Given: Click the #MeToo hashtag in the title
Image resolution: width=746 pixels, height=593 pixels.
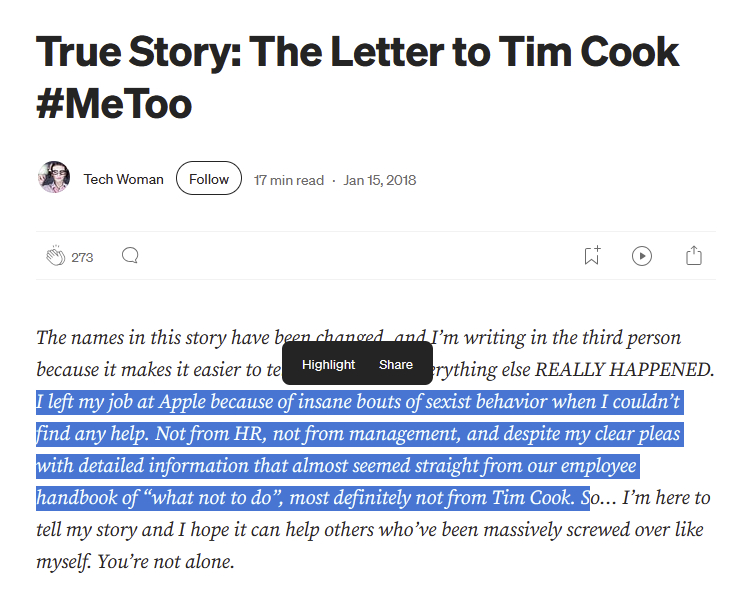Looking at the screenshot, I should pos(114,104).
